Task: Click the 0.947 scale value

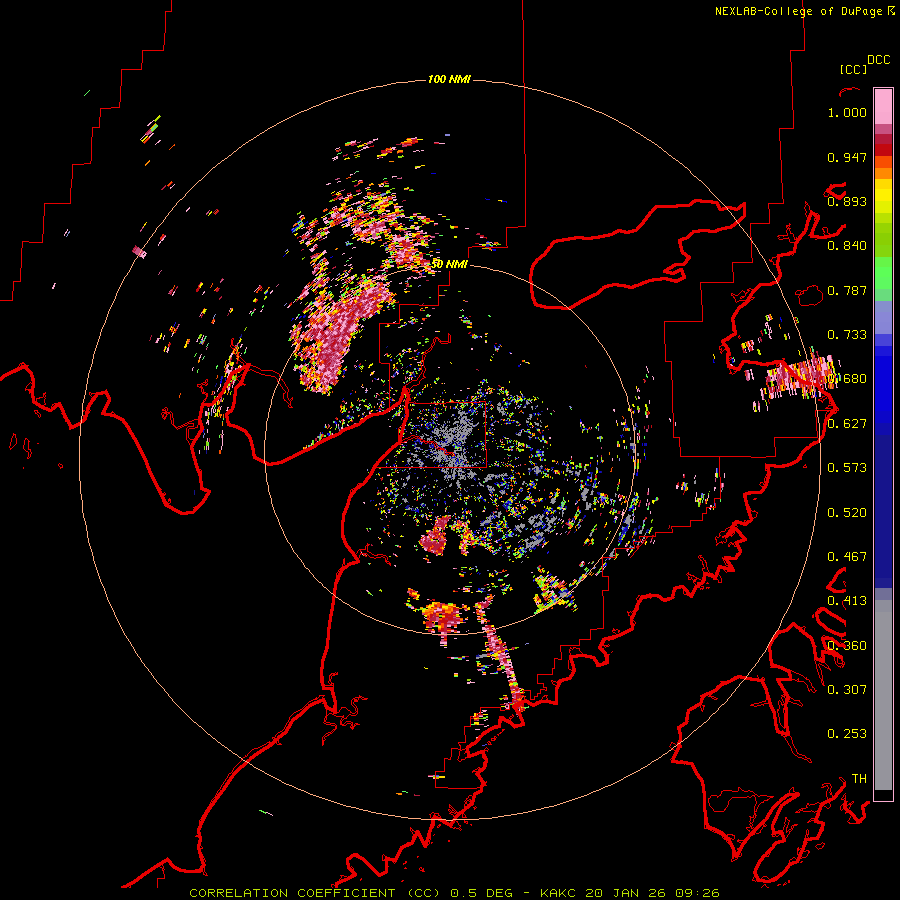Action: pos(847,157)
